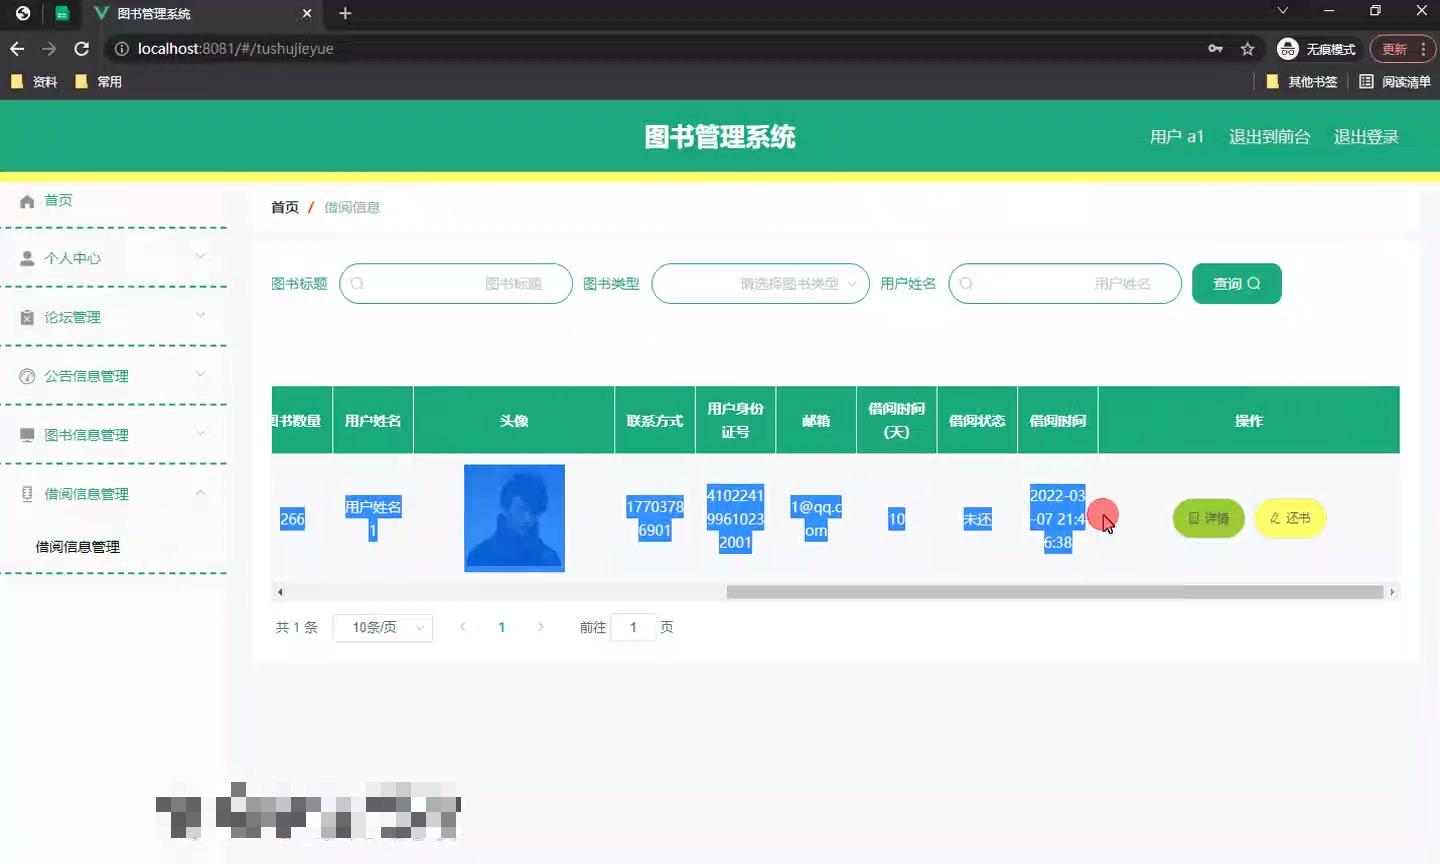This screenshot has width=1440, height=864.
Task: Click the green 详情 details button
Action: (x=1208, y=518)
